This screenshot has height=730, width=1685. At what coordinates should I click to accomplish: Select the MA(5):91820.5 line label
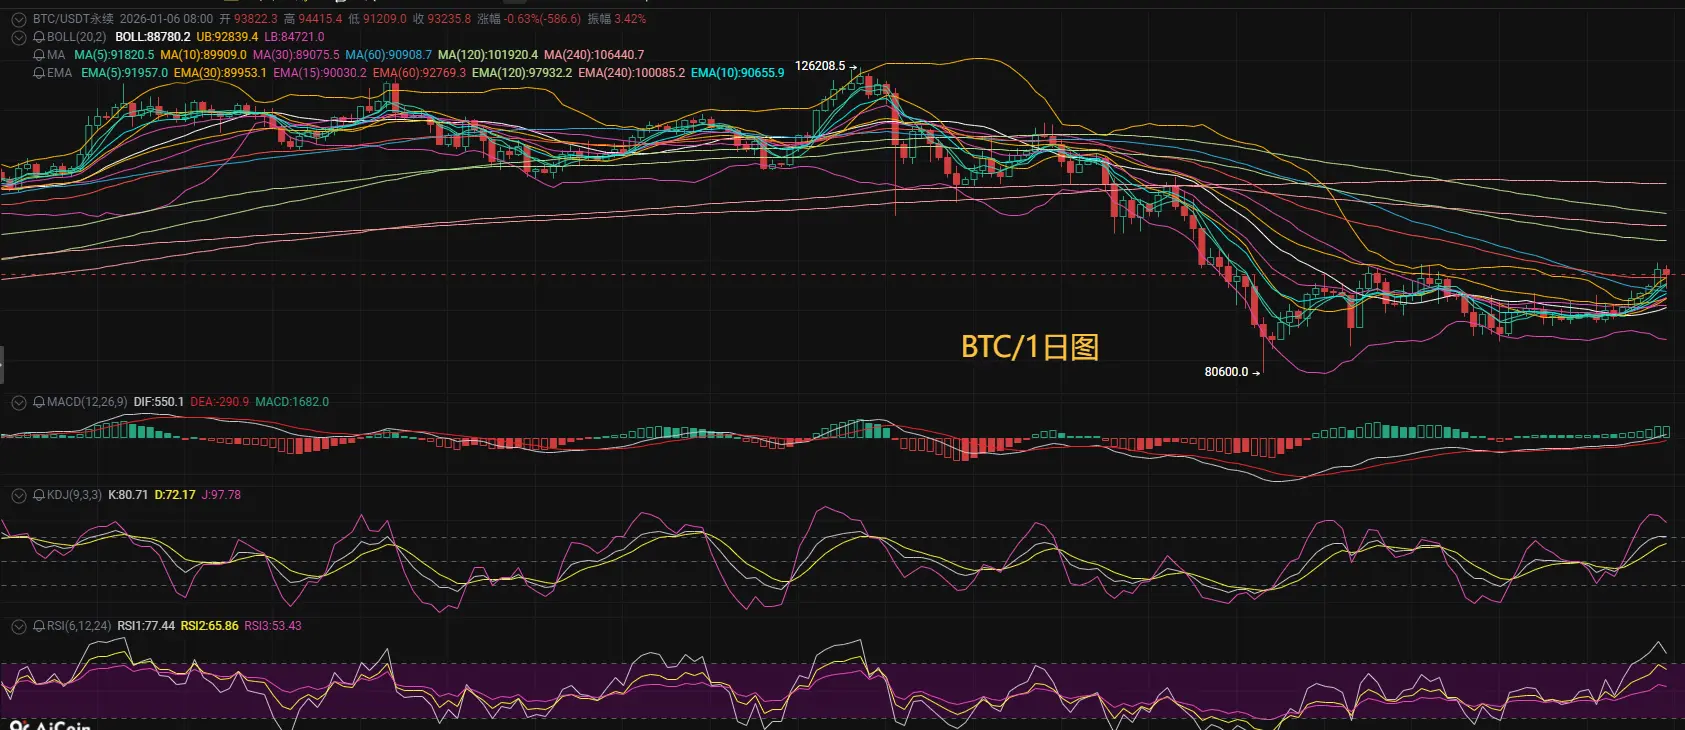point(114,55)
